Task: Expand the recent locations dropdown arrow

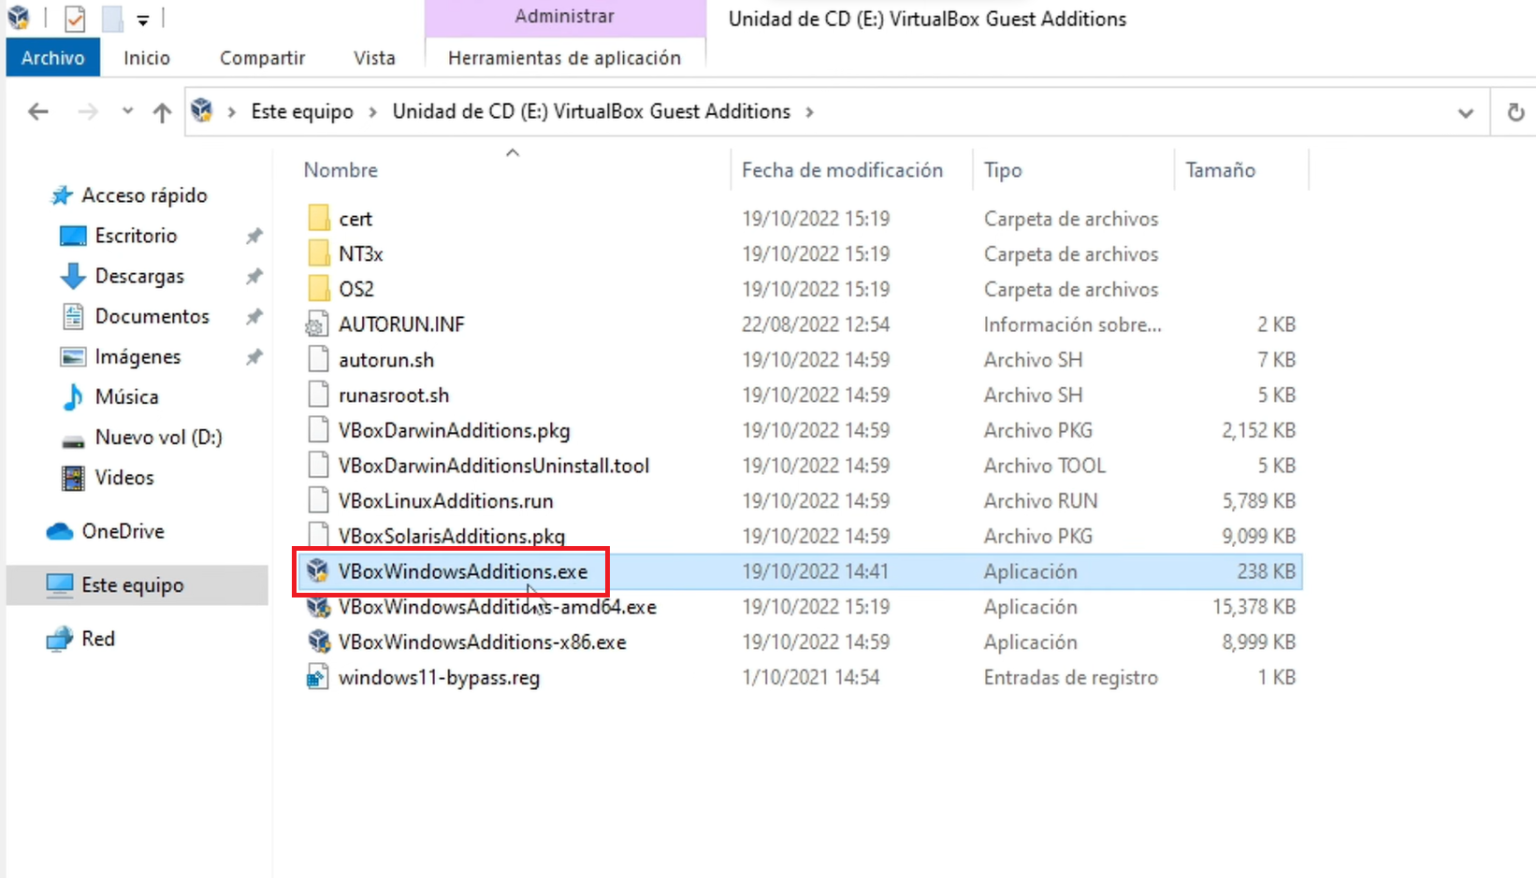Action: point(127,112)
